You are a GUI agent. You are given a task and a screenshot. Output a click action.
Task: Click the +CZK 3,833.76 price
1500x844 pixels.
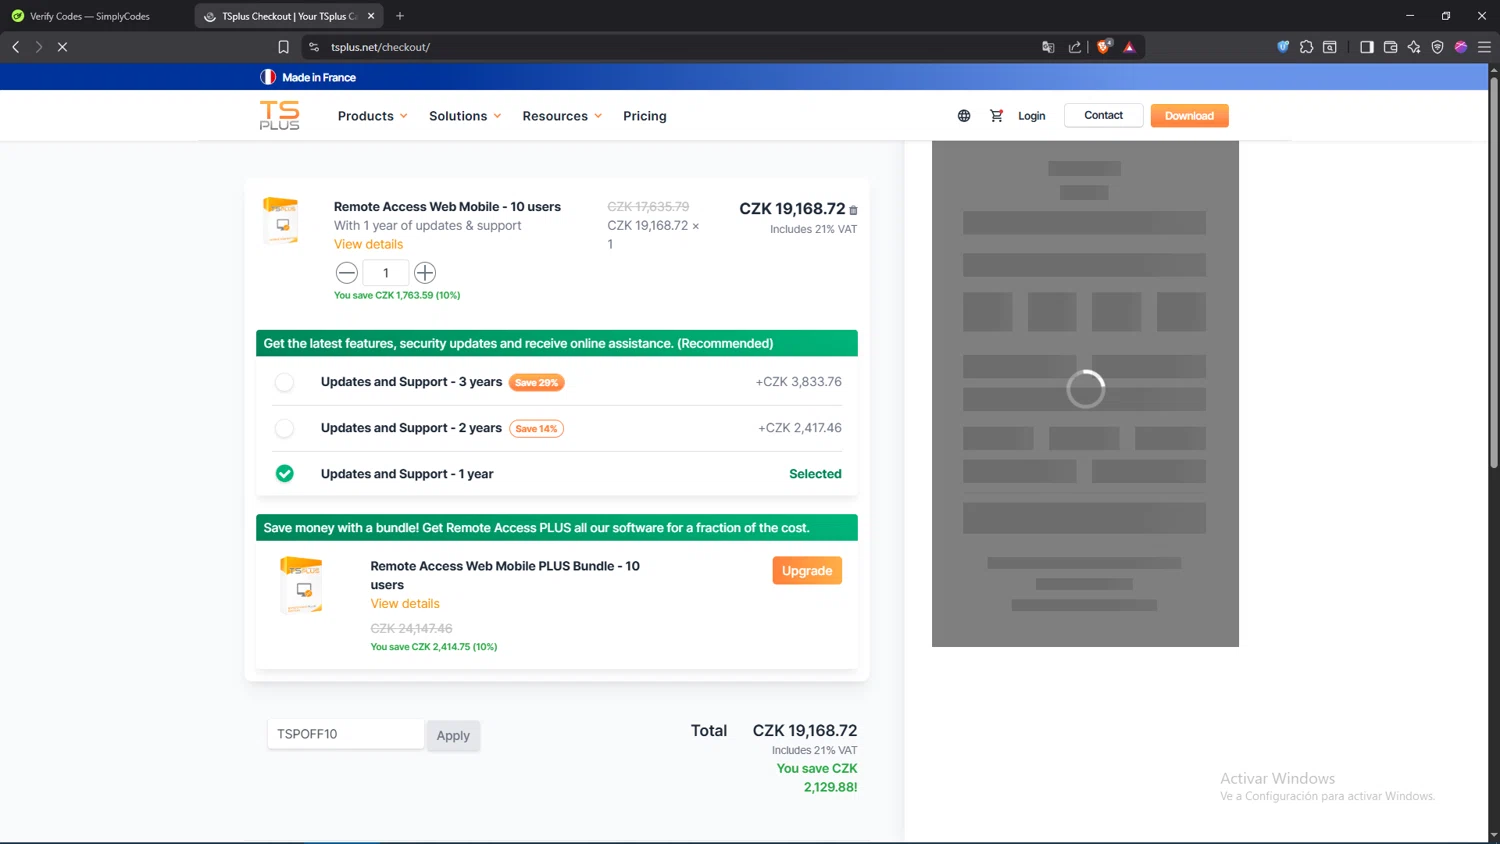pyautogui.click(x=799, y=382)
